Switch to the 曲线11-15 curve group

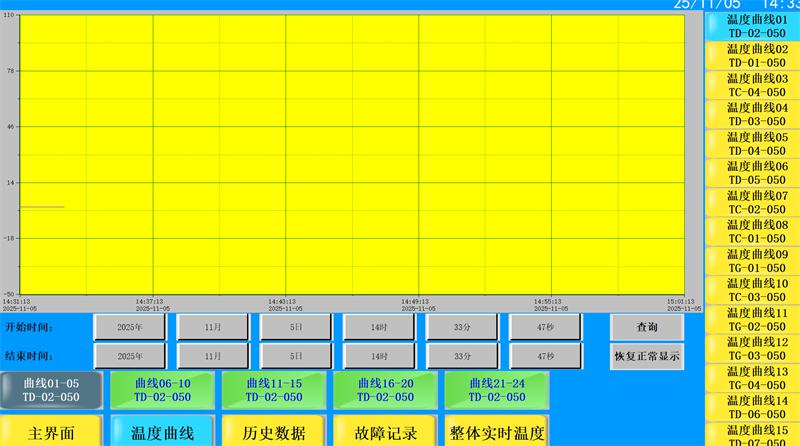click(x=273, y=389)
